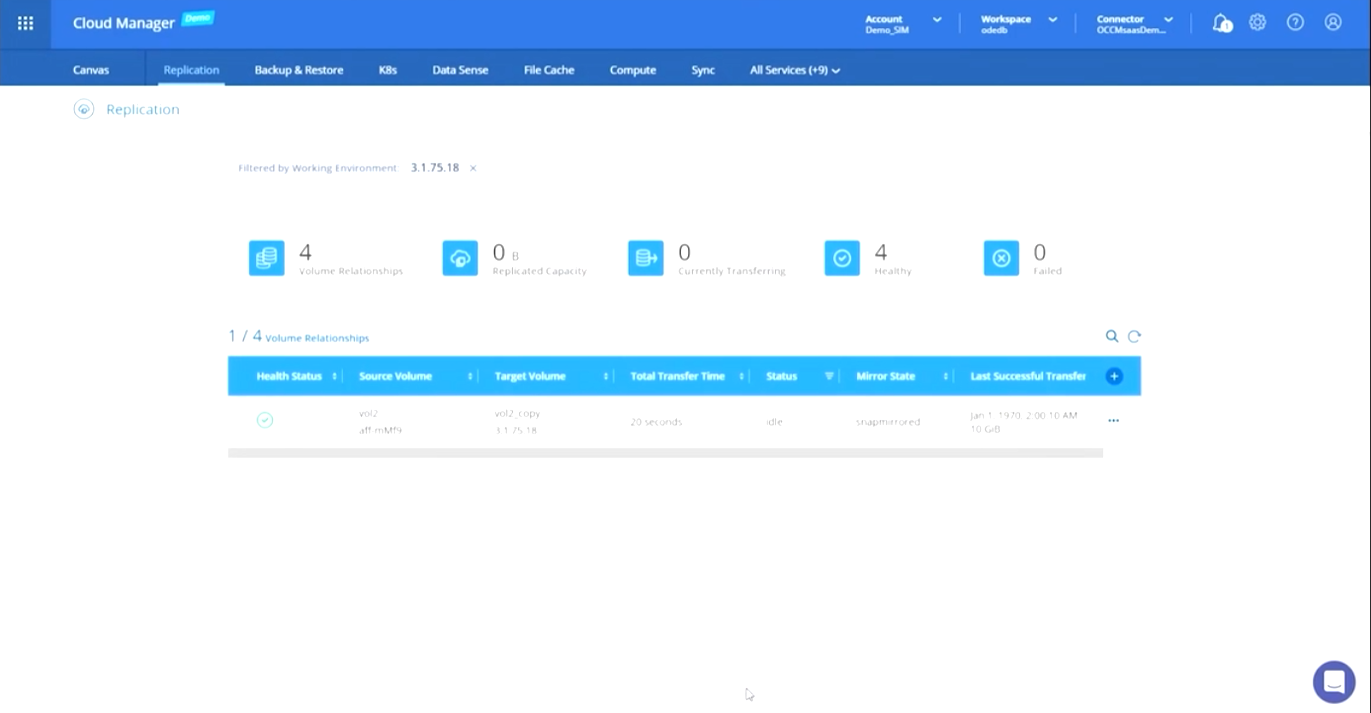Click the Demo badge beside Cloud Manager
Viewport: 1371px width, 713px height.
tap(198, 18)
